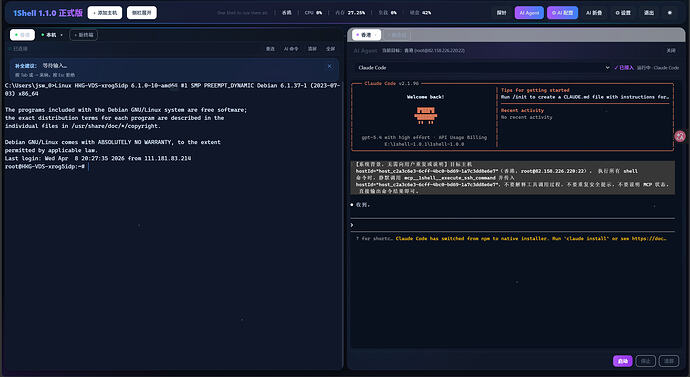
Task: Open the 本机 tab dropdown arrow
Action: pos(62,35)
